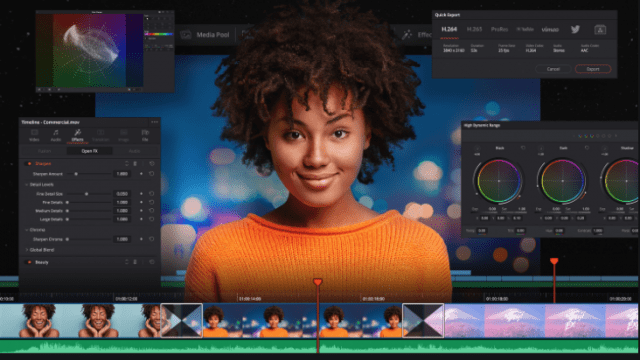Click the vectorscope color display
This screenshot has width=640, height=360.
(x=90, y=50)
